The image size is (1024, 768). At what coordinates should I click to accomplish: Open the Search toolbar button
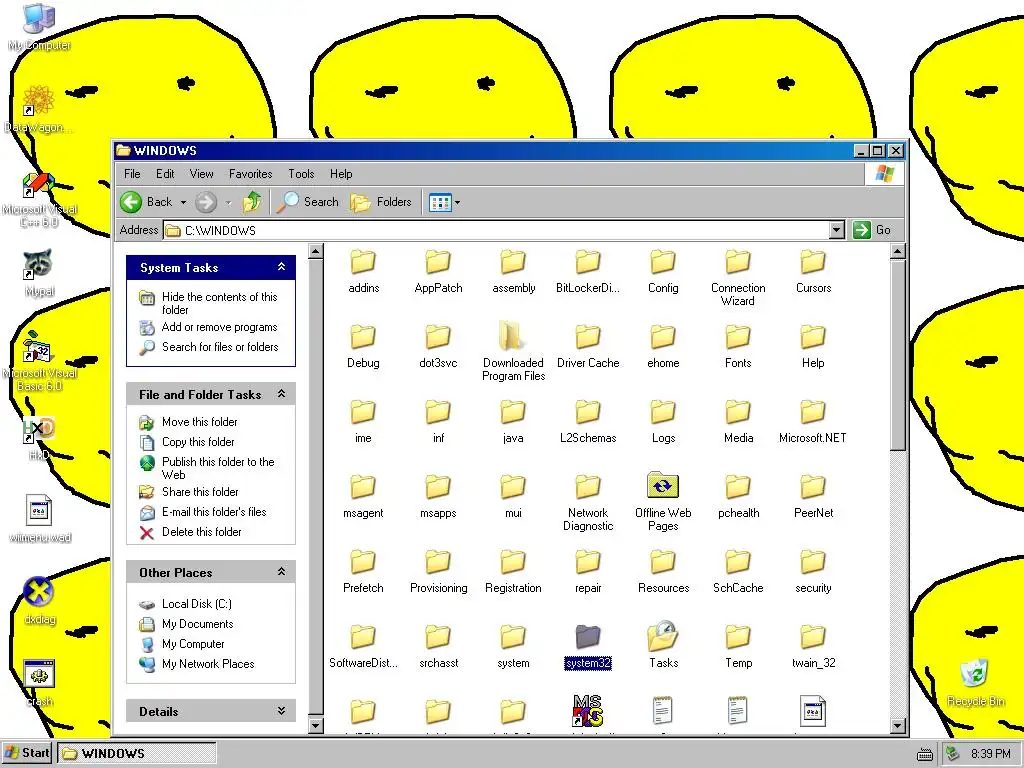point(307,202)
